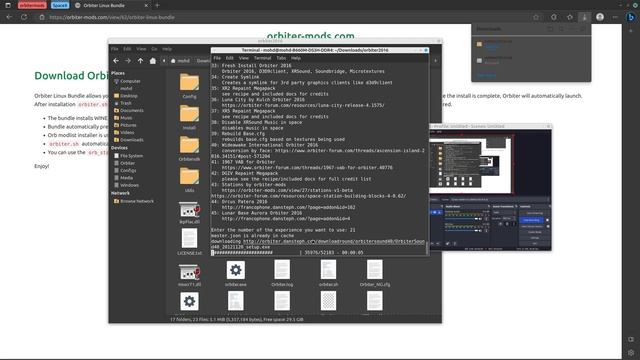Open Desktop in Places sidebar
The image size is (640, 360).
(x=126, y=96)
